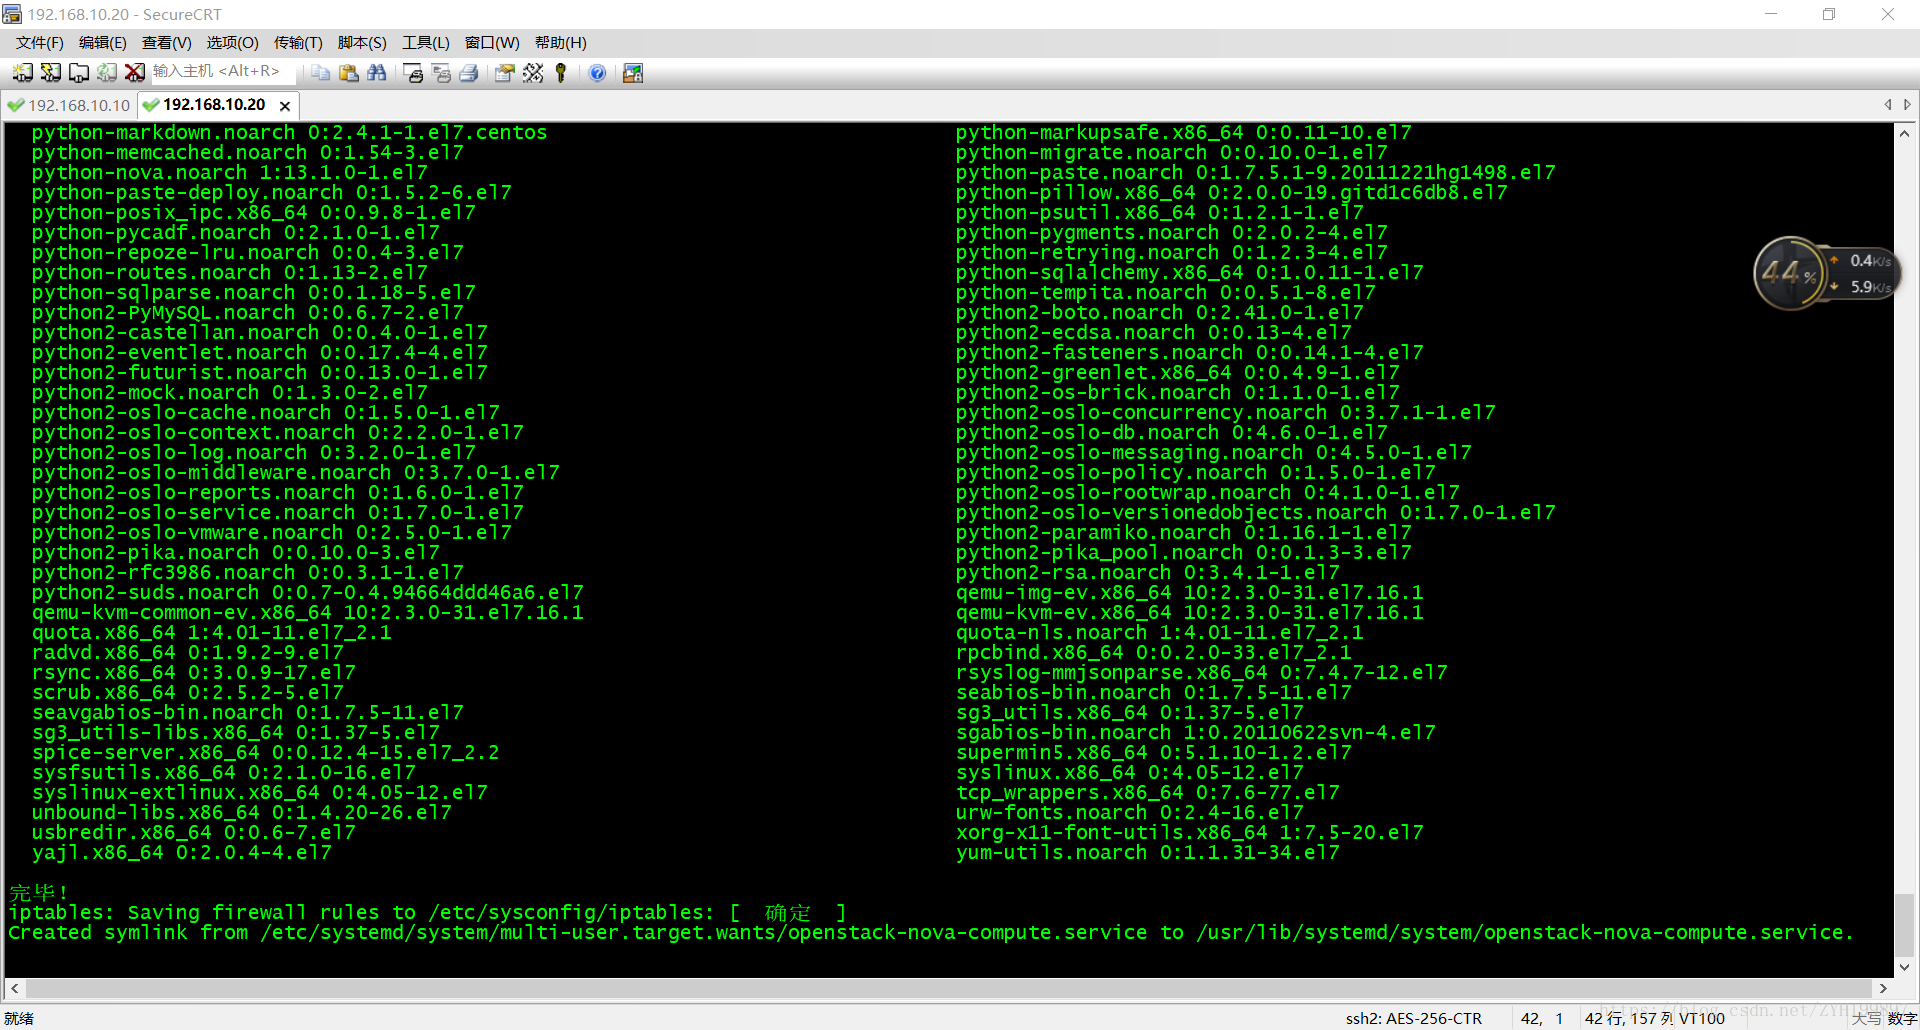Open the 传输(T) menu
Viewport: 1920px width, 1030px height.
pyautogui.click(x=298, y=43)
